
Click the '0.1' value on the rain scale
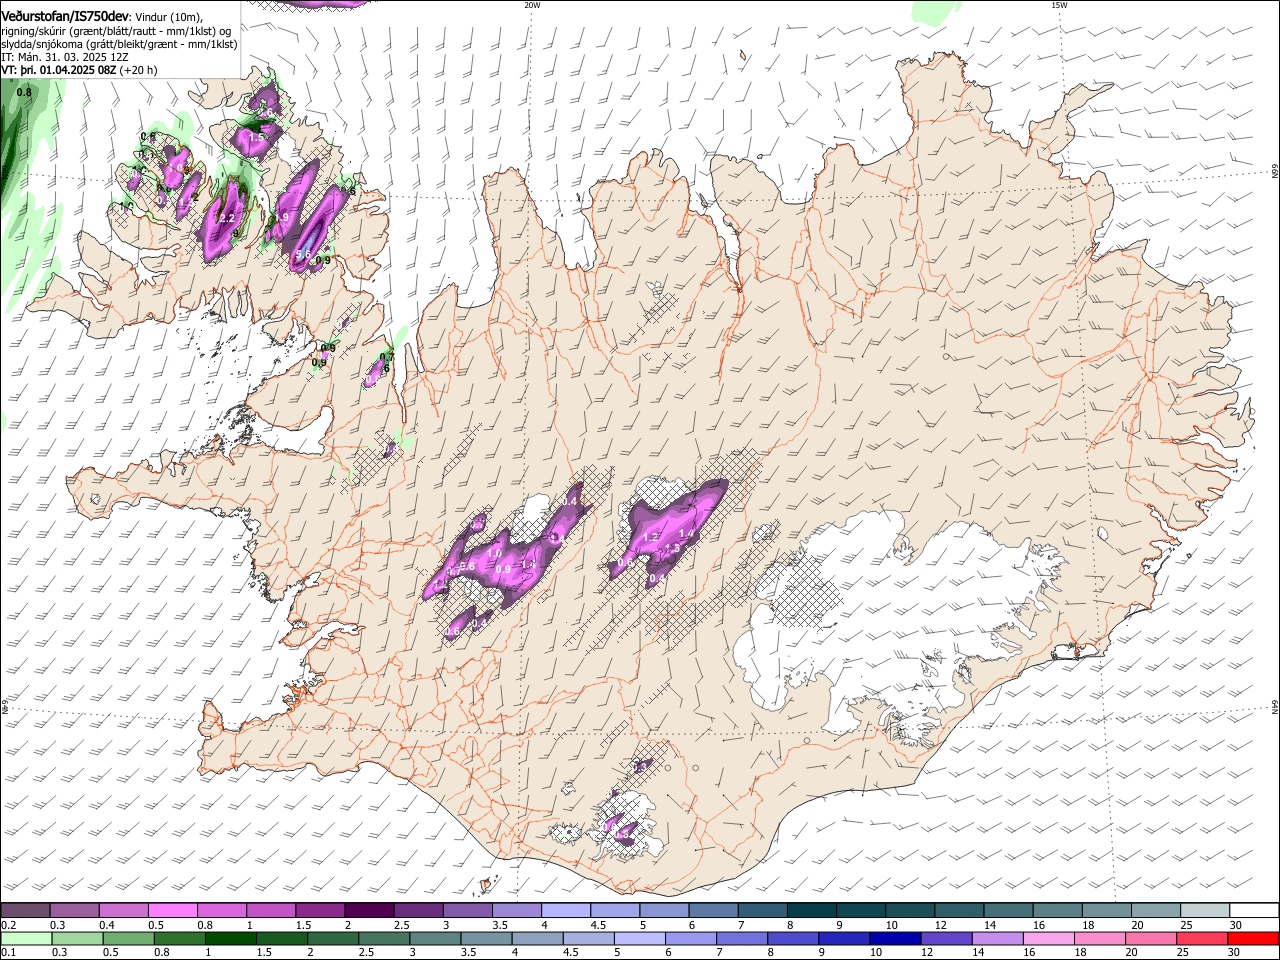point(8,952)
